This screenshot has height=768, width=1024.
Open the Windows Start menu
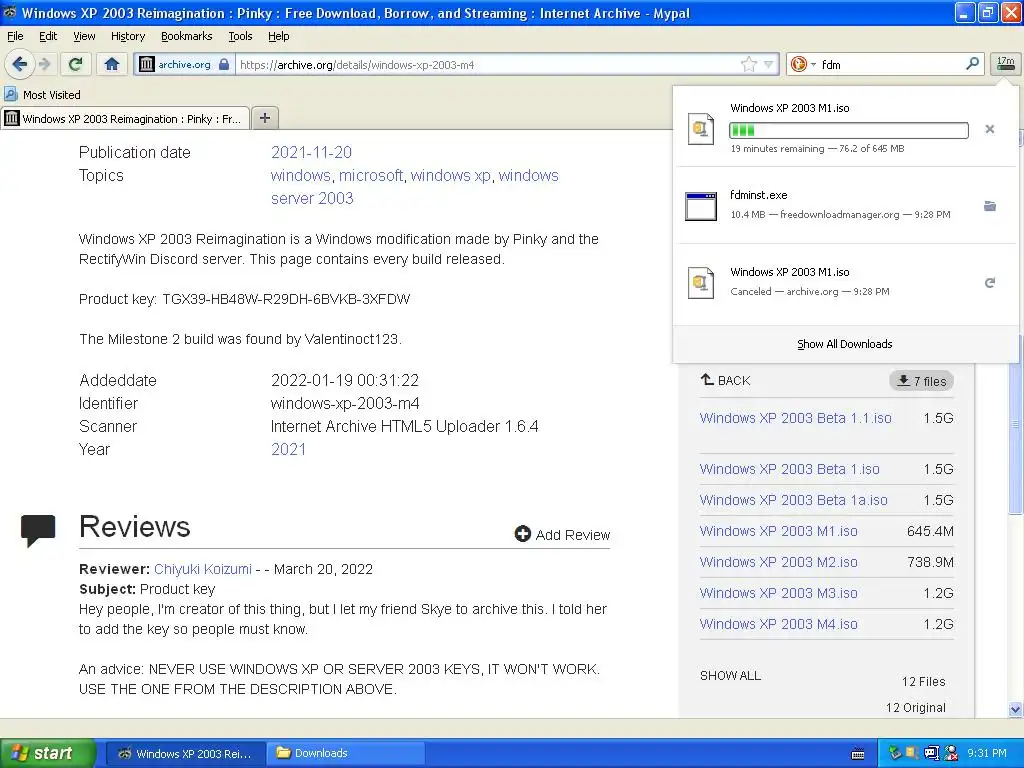click(48, 753)
